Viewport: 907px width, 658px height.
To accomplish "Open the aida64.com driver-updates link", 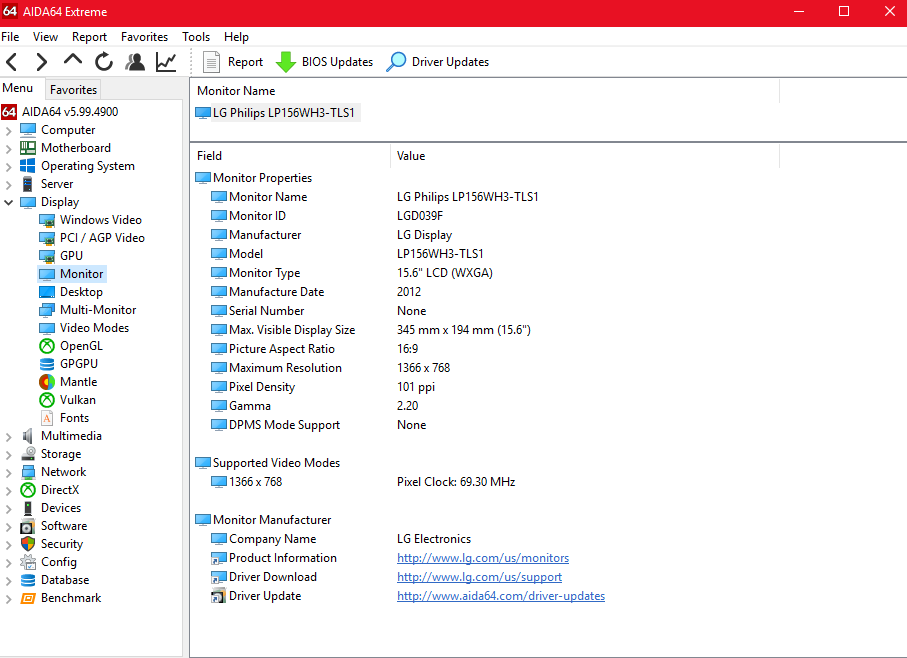I will [x=501, y=596].
